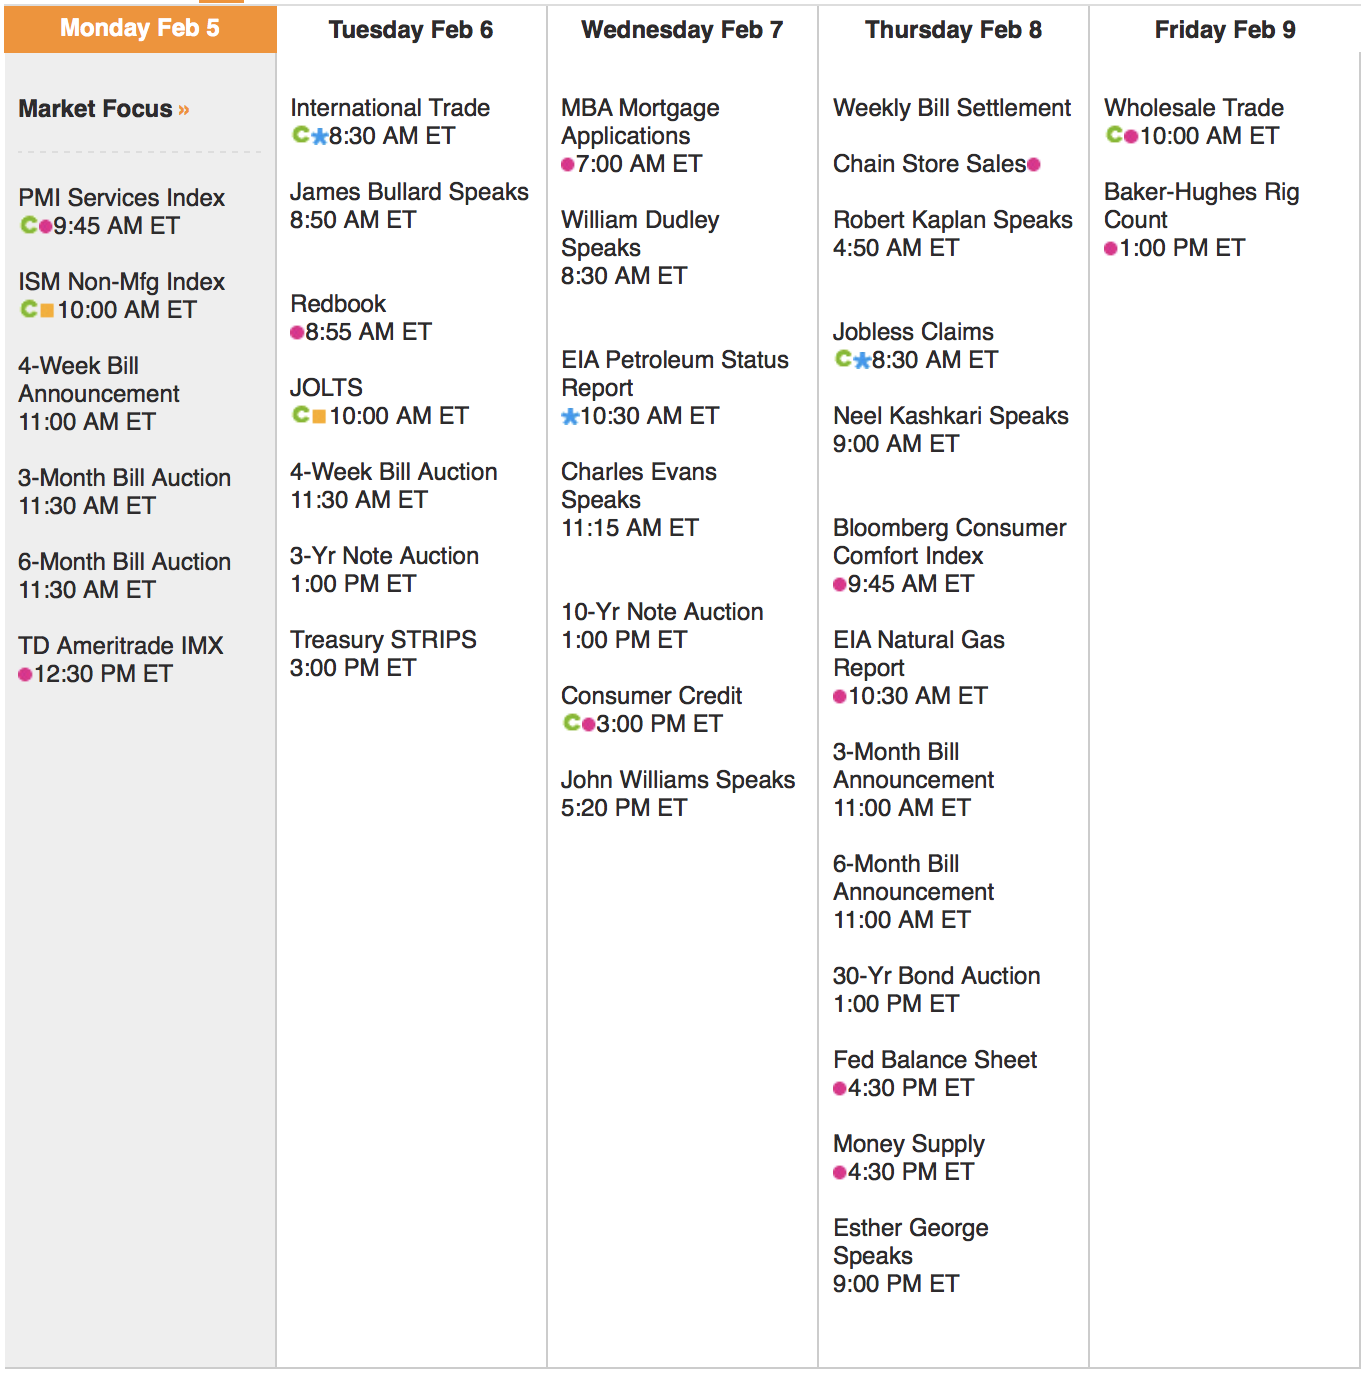Viewport: 1370px width, 1376px height.
Task: Open the Consumer Credit event link
Action: tap(651, 696)
